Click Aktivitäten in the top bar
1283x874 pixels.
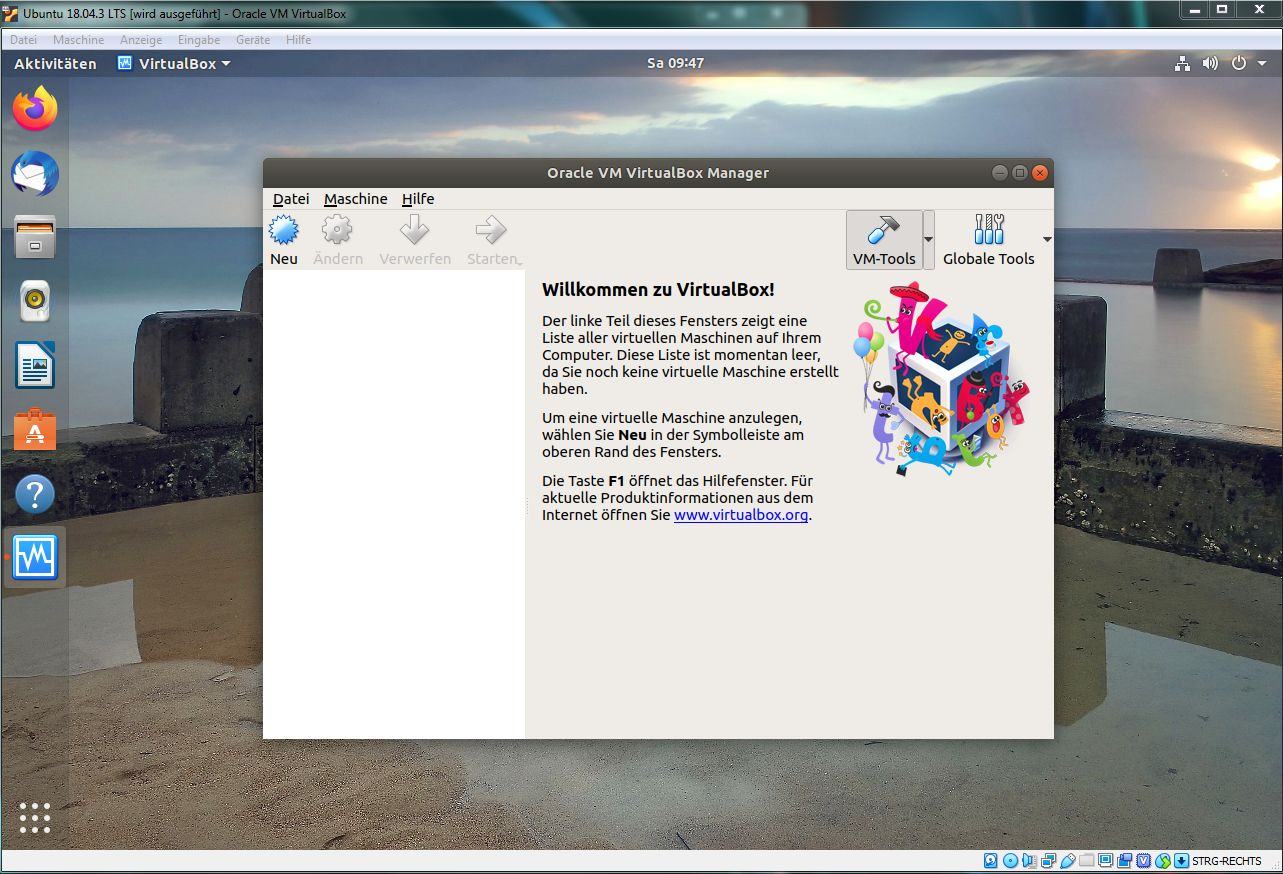pos(55,63)
